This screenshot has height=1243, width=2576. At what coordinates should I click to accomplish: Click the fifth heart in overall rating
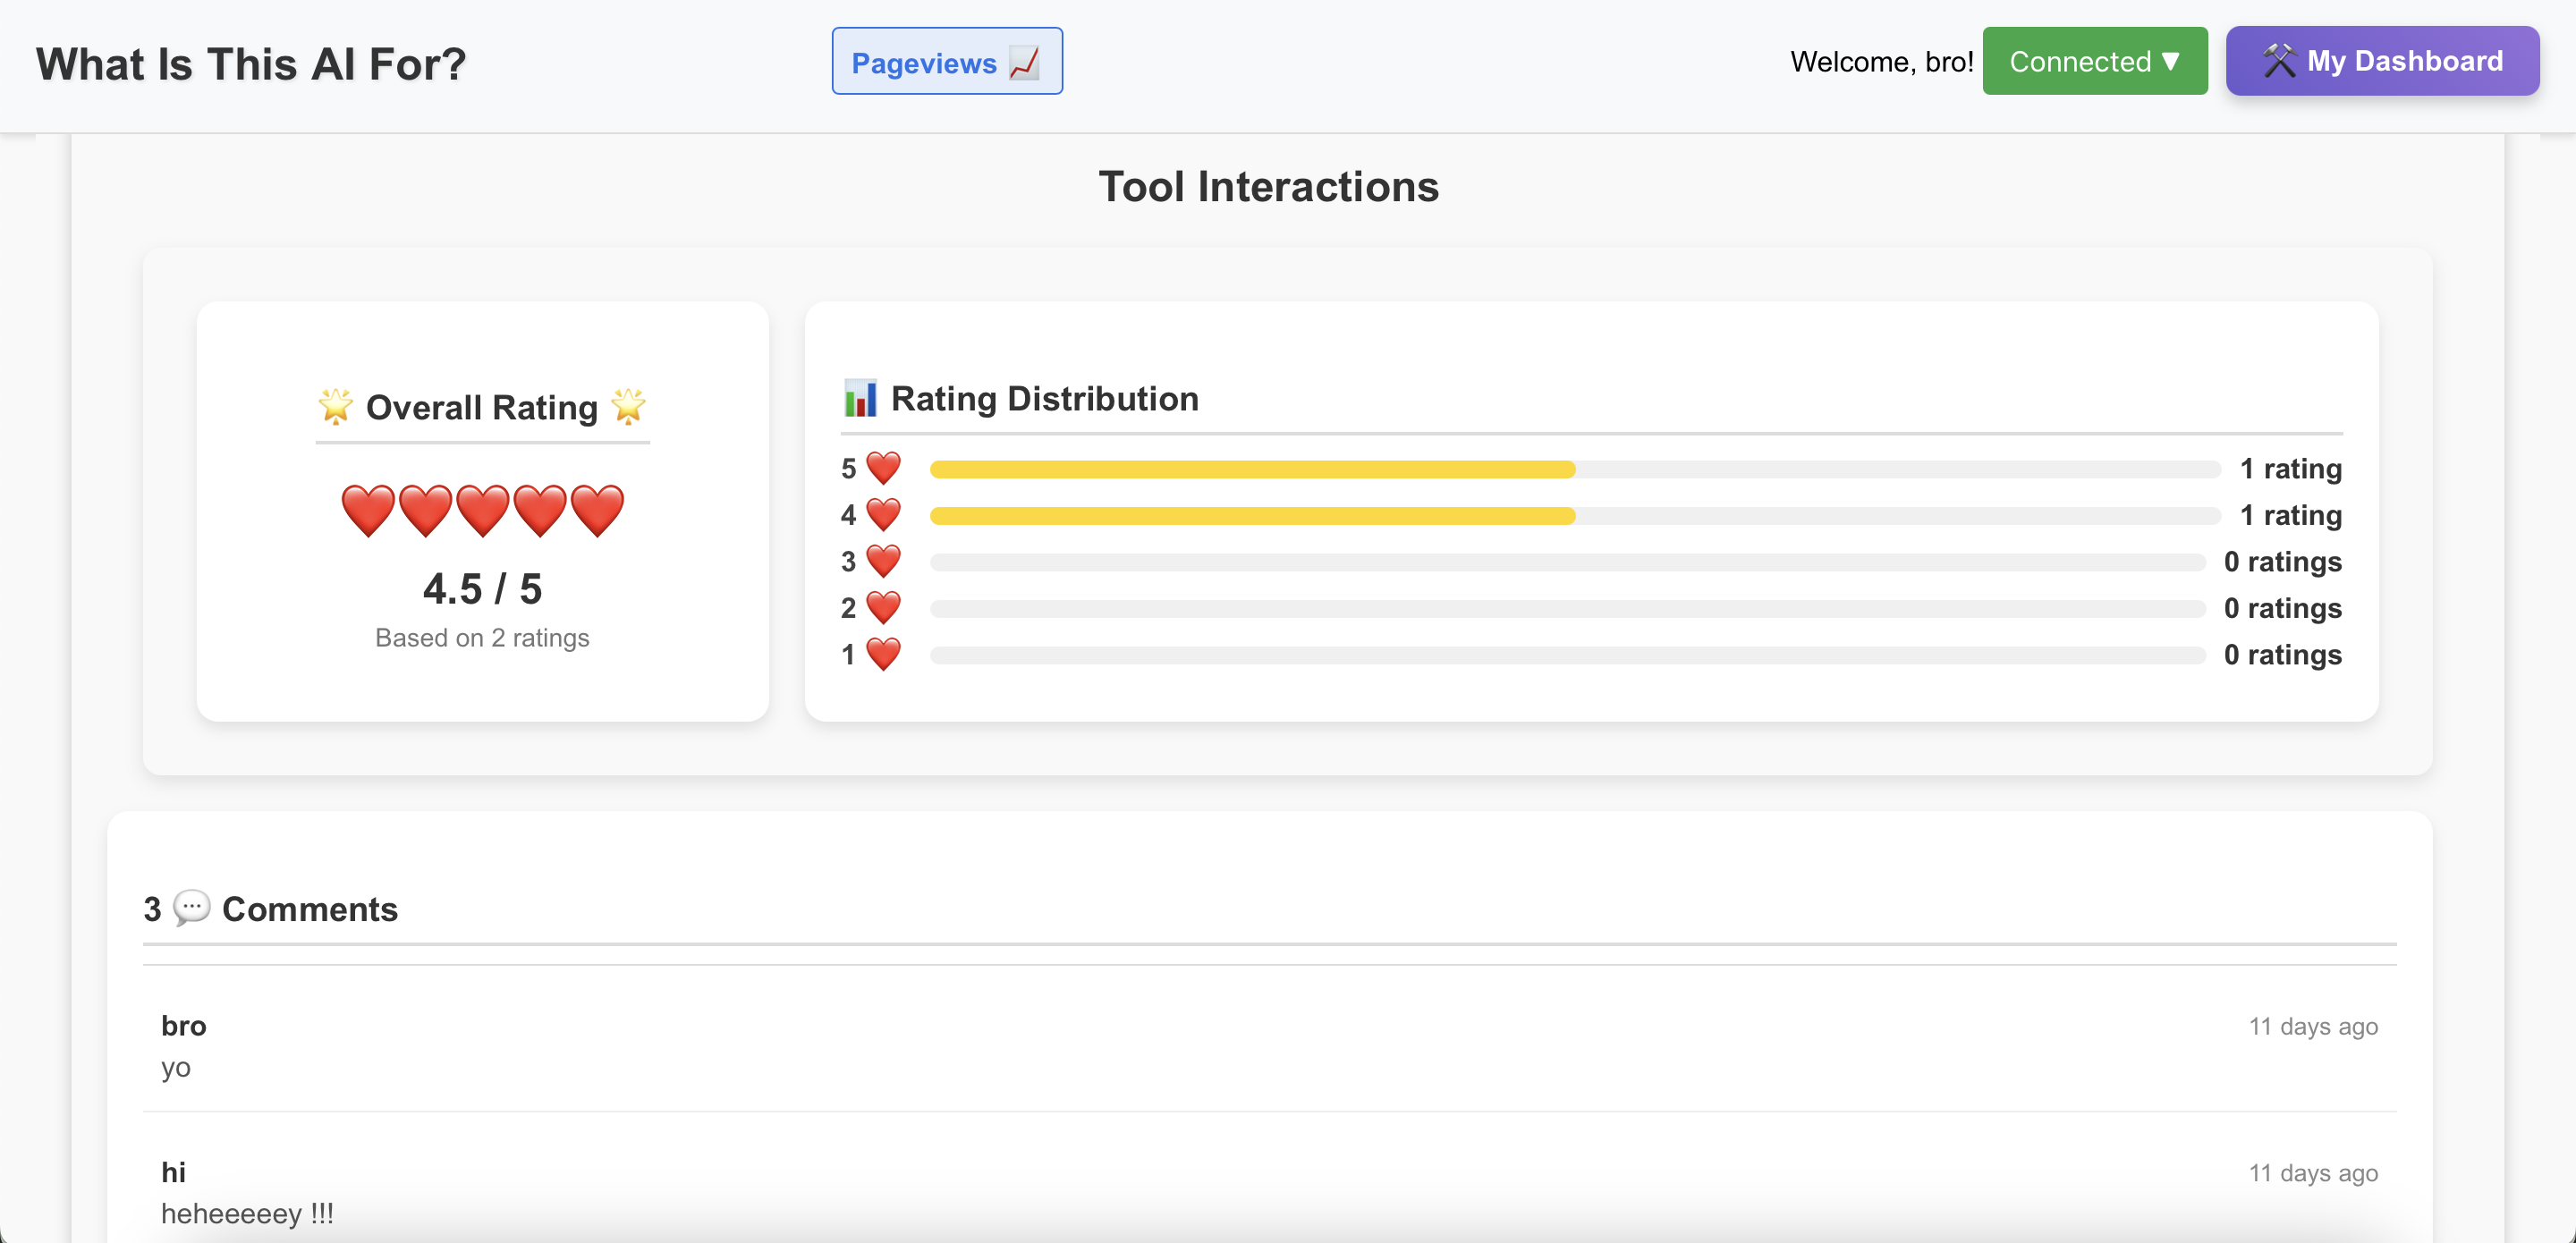(x=598, y=511)
